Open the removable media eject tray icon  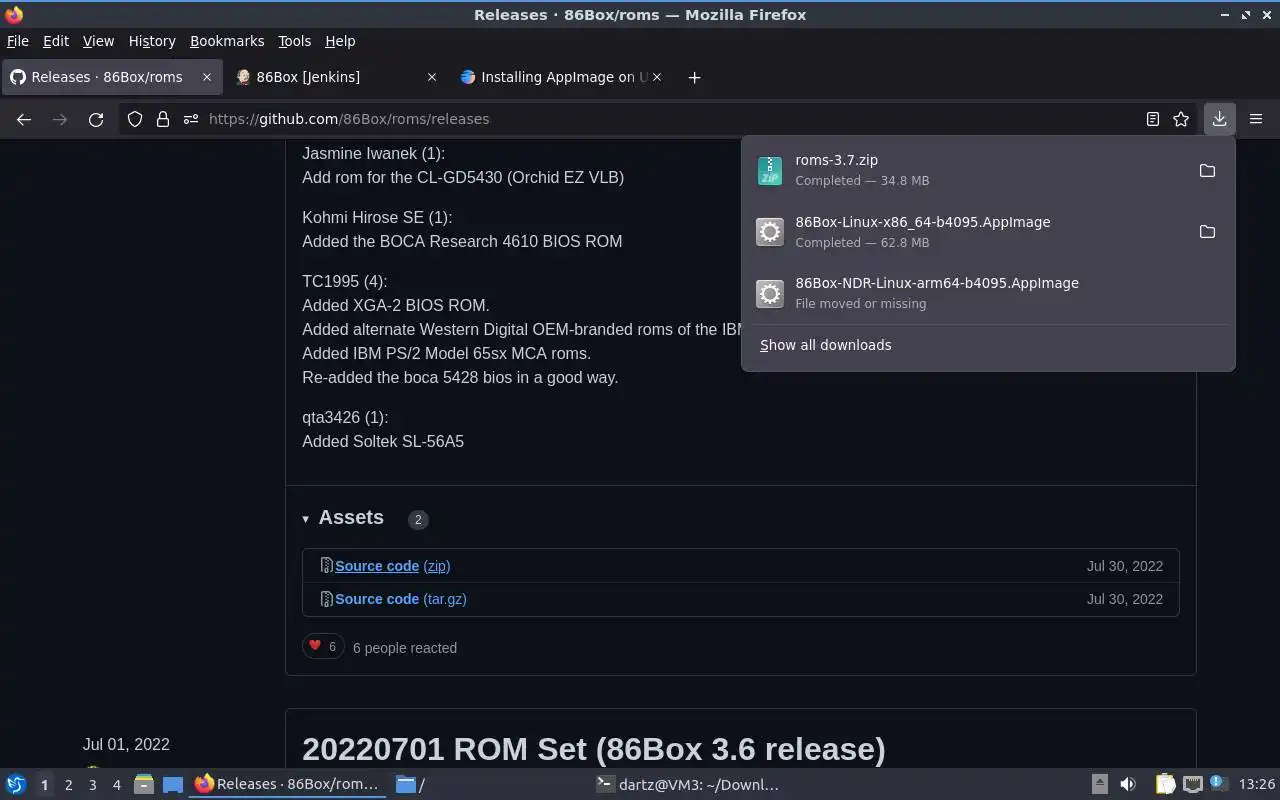pyautogui.click(x=1099, y=785)
